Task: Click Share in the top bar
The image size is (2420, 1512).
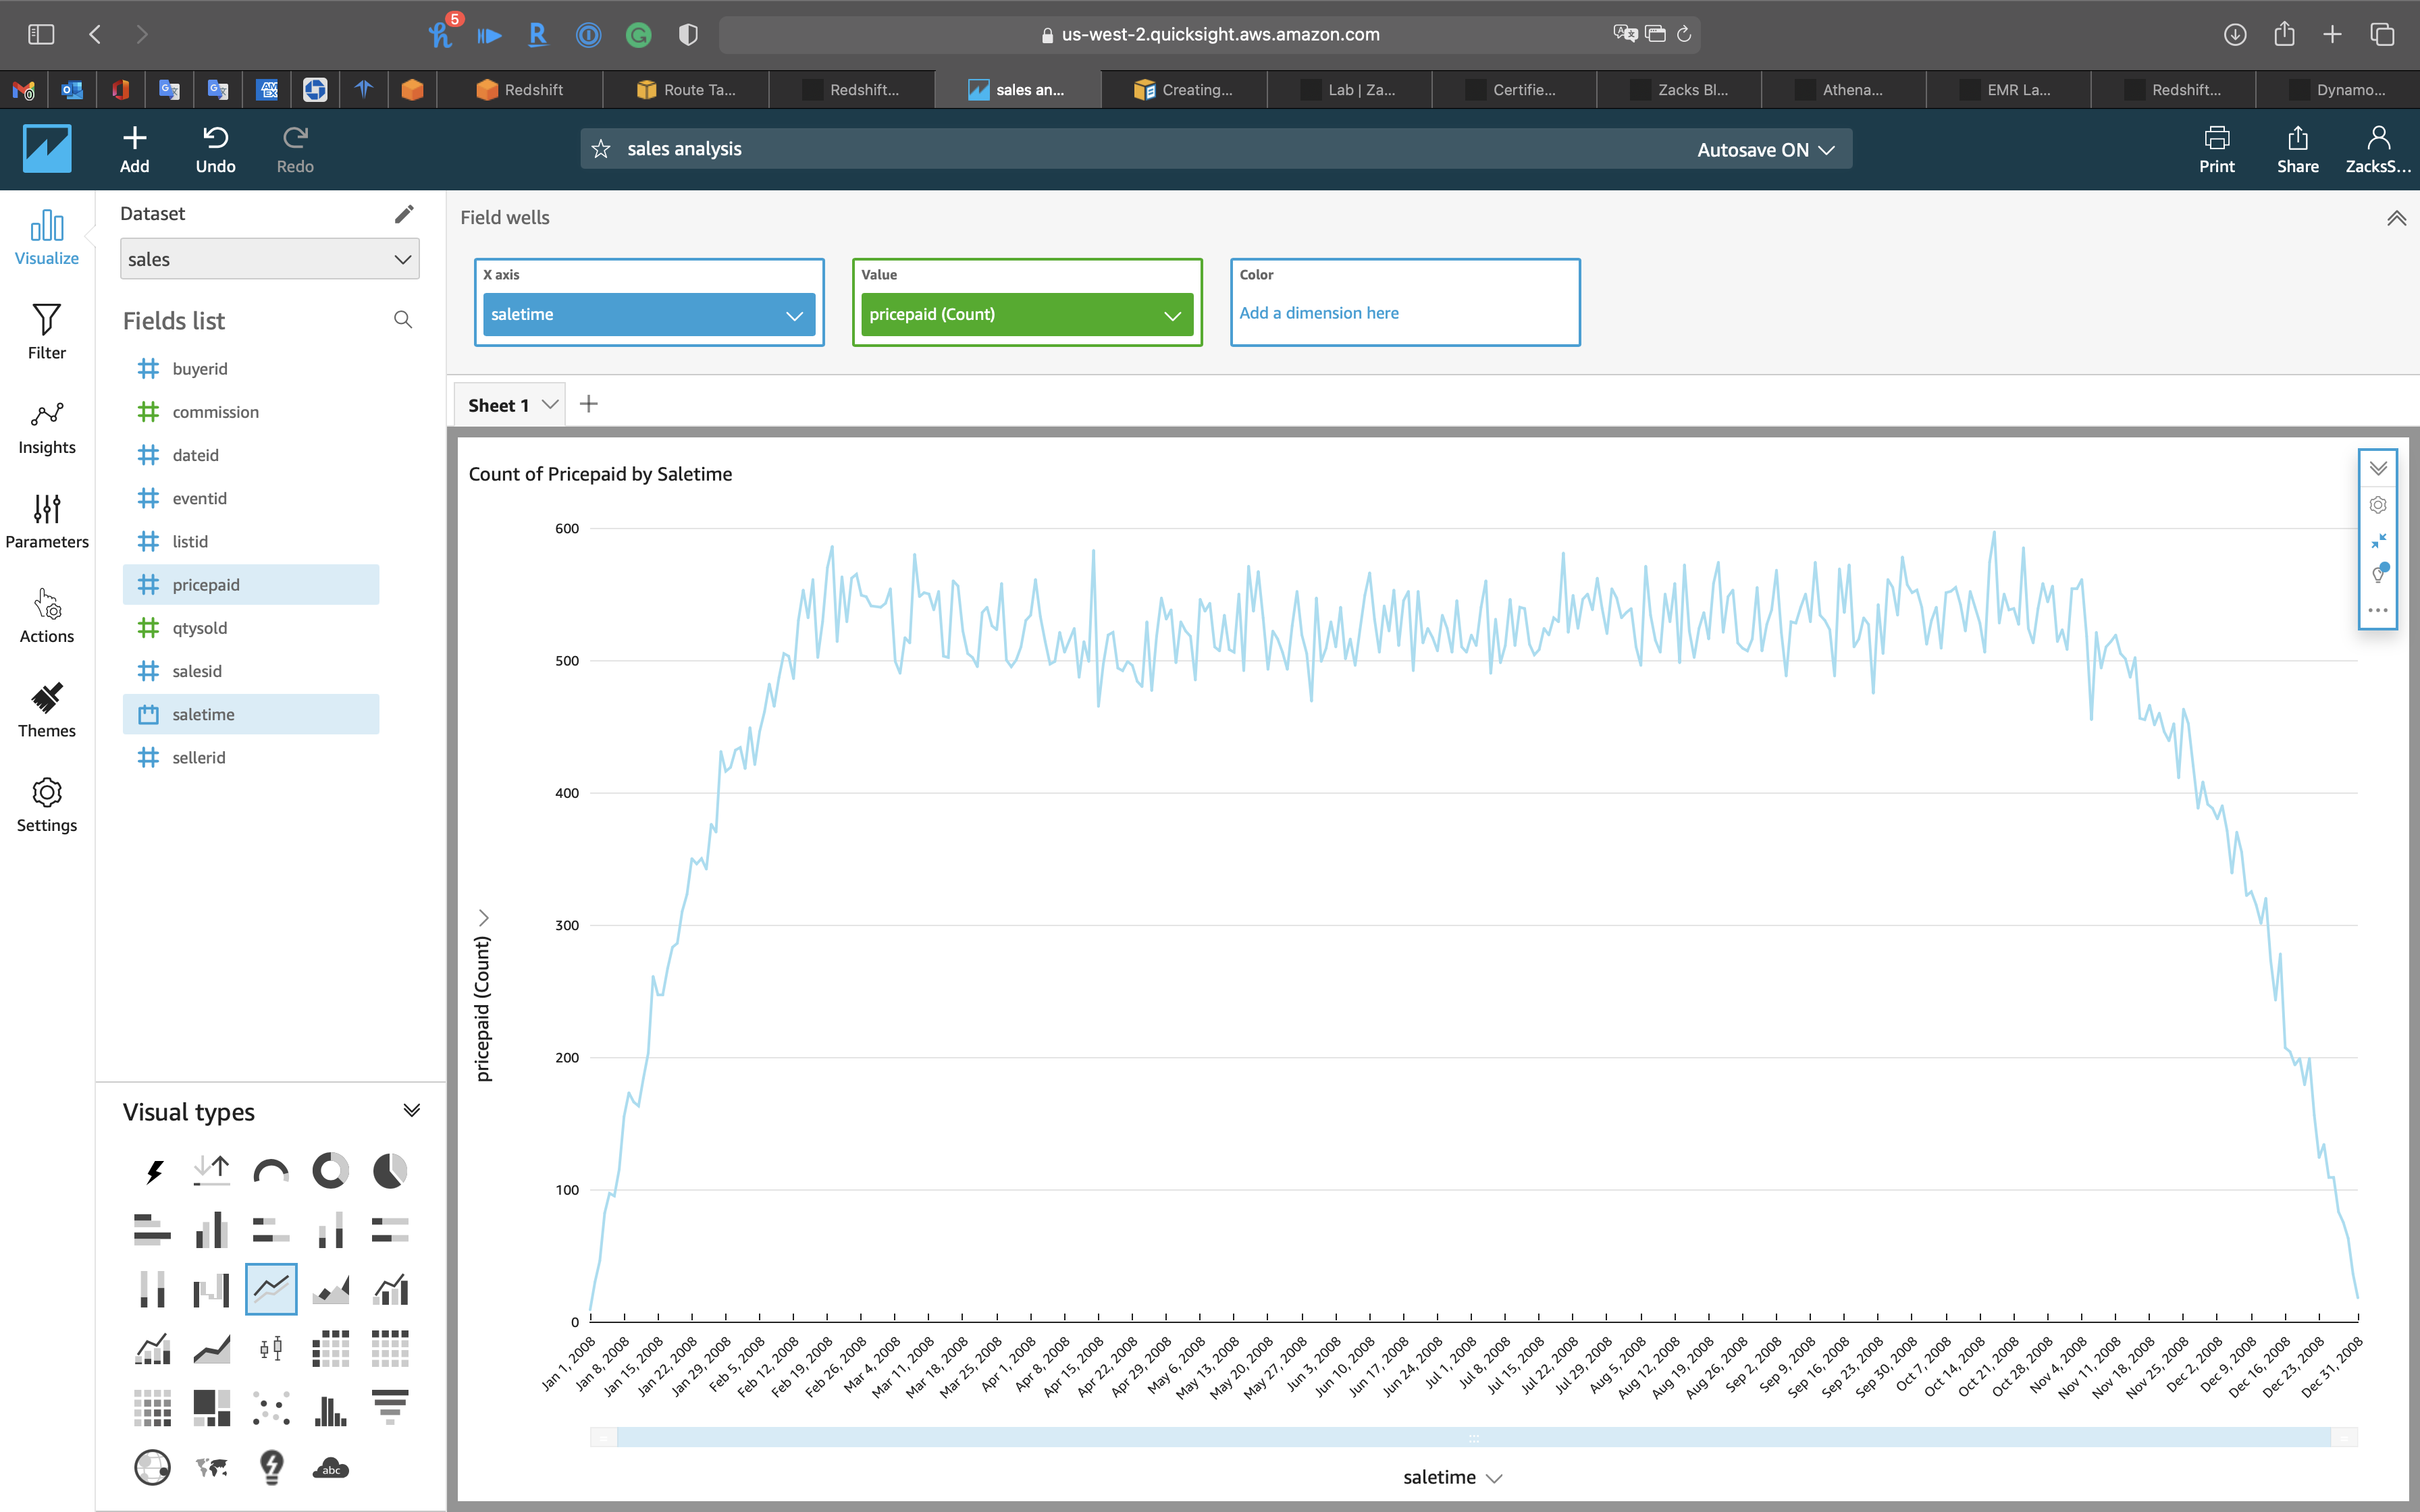Action: [2297, 149]
